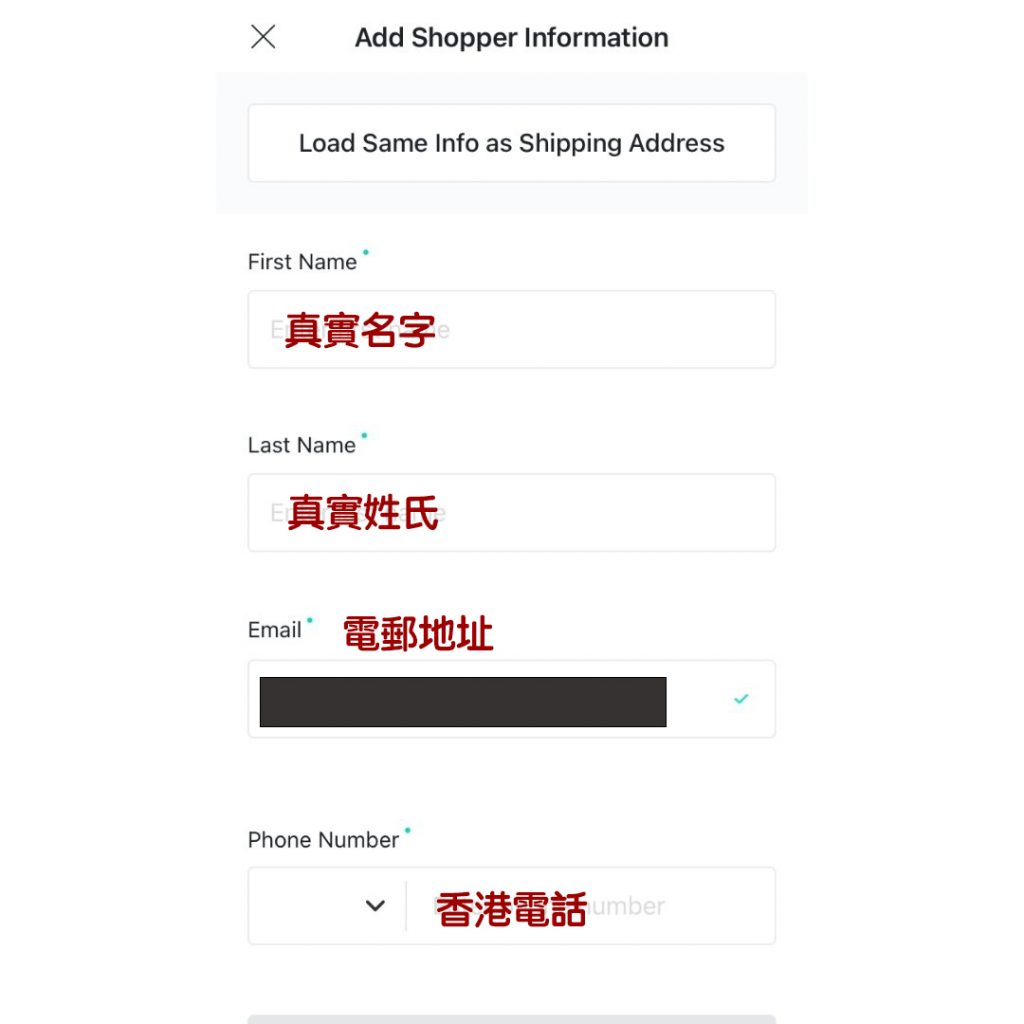Focus the First Name input field
The width and height of the screenshot is (1024, 1024).
511,329
